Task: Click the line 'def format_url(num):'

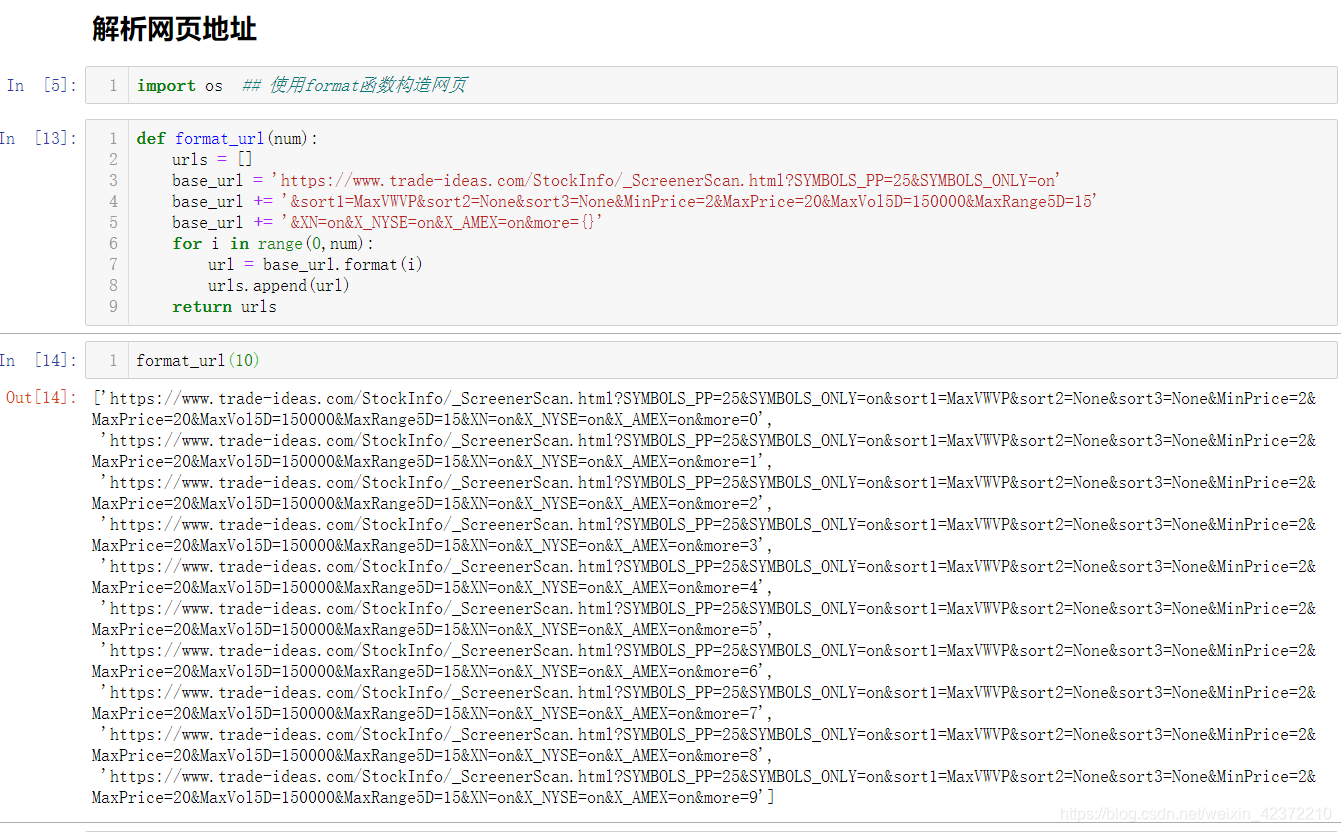Action: click(227, 138)
